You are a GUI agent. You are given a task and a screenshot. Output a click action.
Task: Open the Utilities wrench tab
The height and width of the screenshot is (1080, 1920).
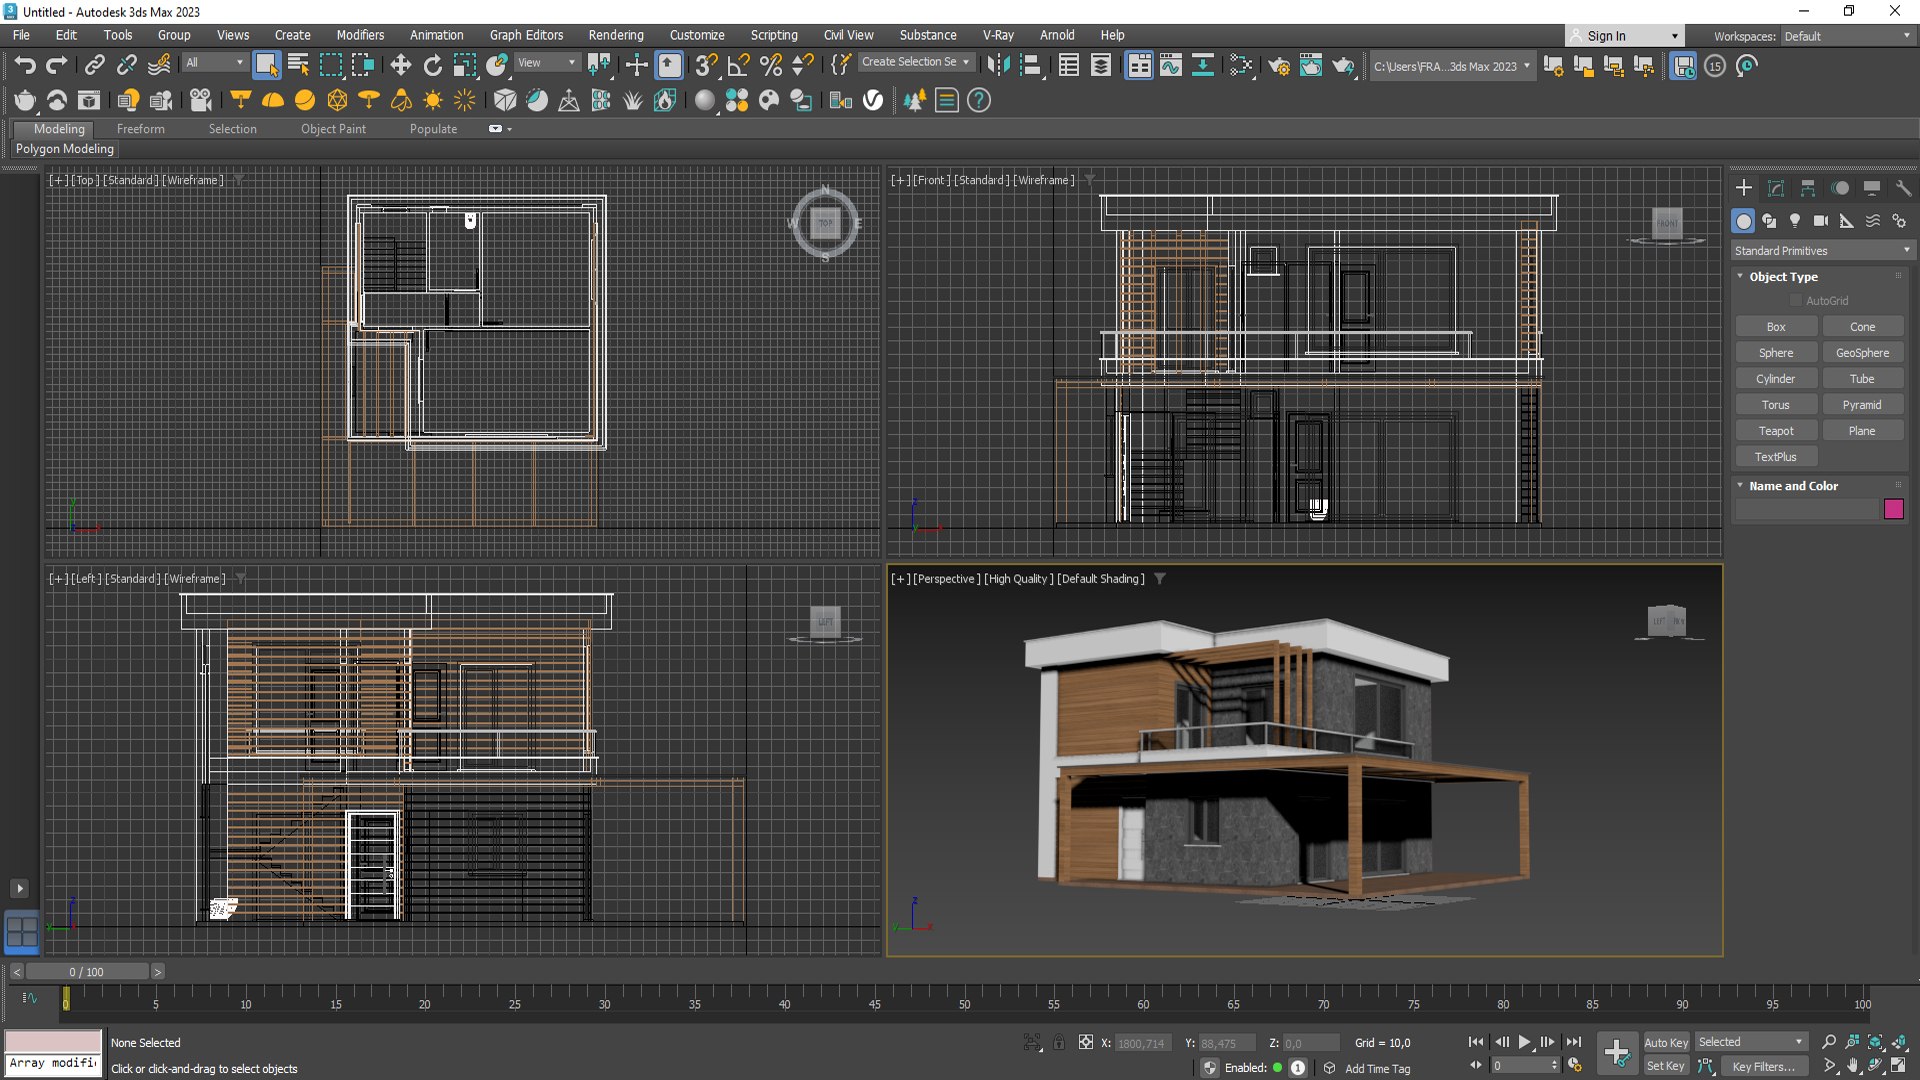tap(1903, 188)
